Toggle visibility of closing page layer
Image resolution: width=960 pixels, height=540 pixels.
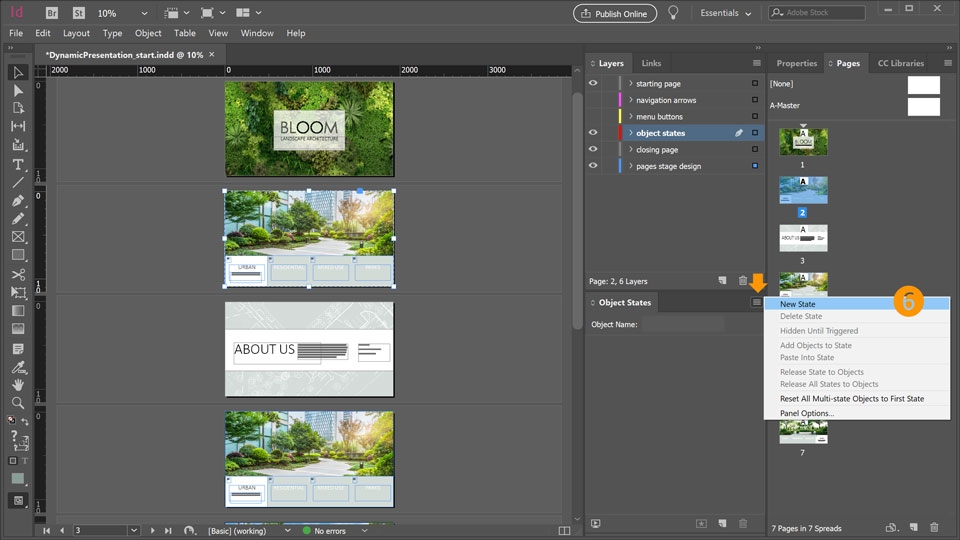[593, 149]
